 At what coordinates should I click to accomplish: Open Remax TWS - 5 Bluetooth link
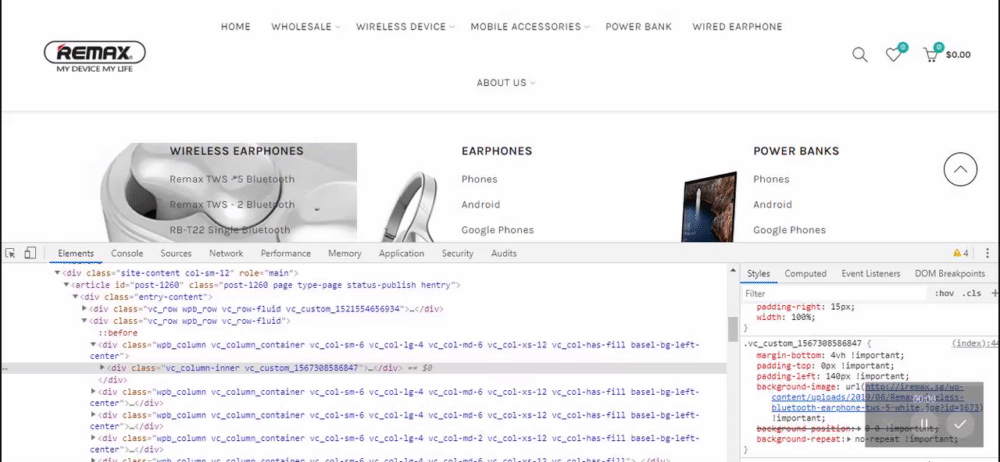232,179
